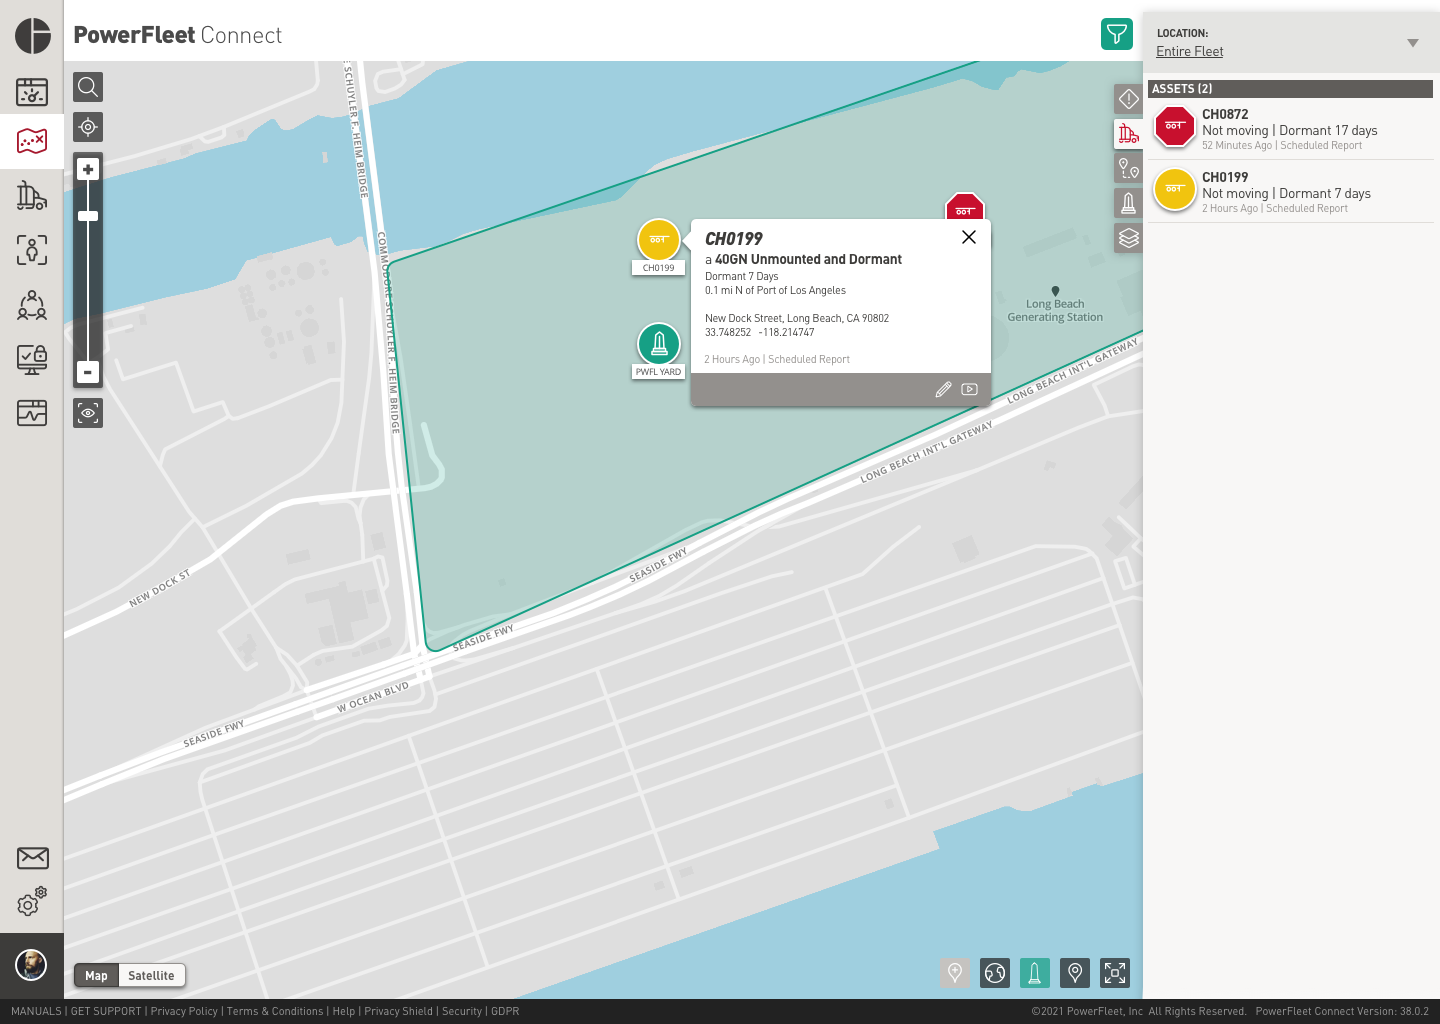The height and width of the screenshot is (1024, 1440).
Task: Select asset CH0872 in the assets list
Action: [1291, 129]
